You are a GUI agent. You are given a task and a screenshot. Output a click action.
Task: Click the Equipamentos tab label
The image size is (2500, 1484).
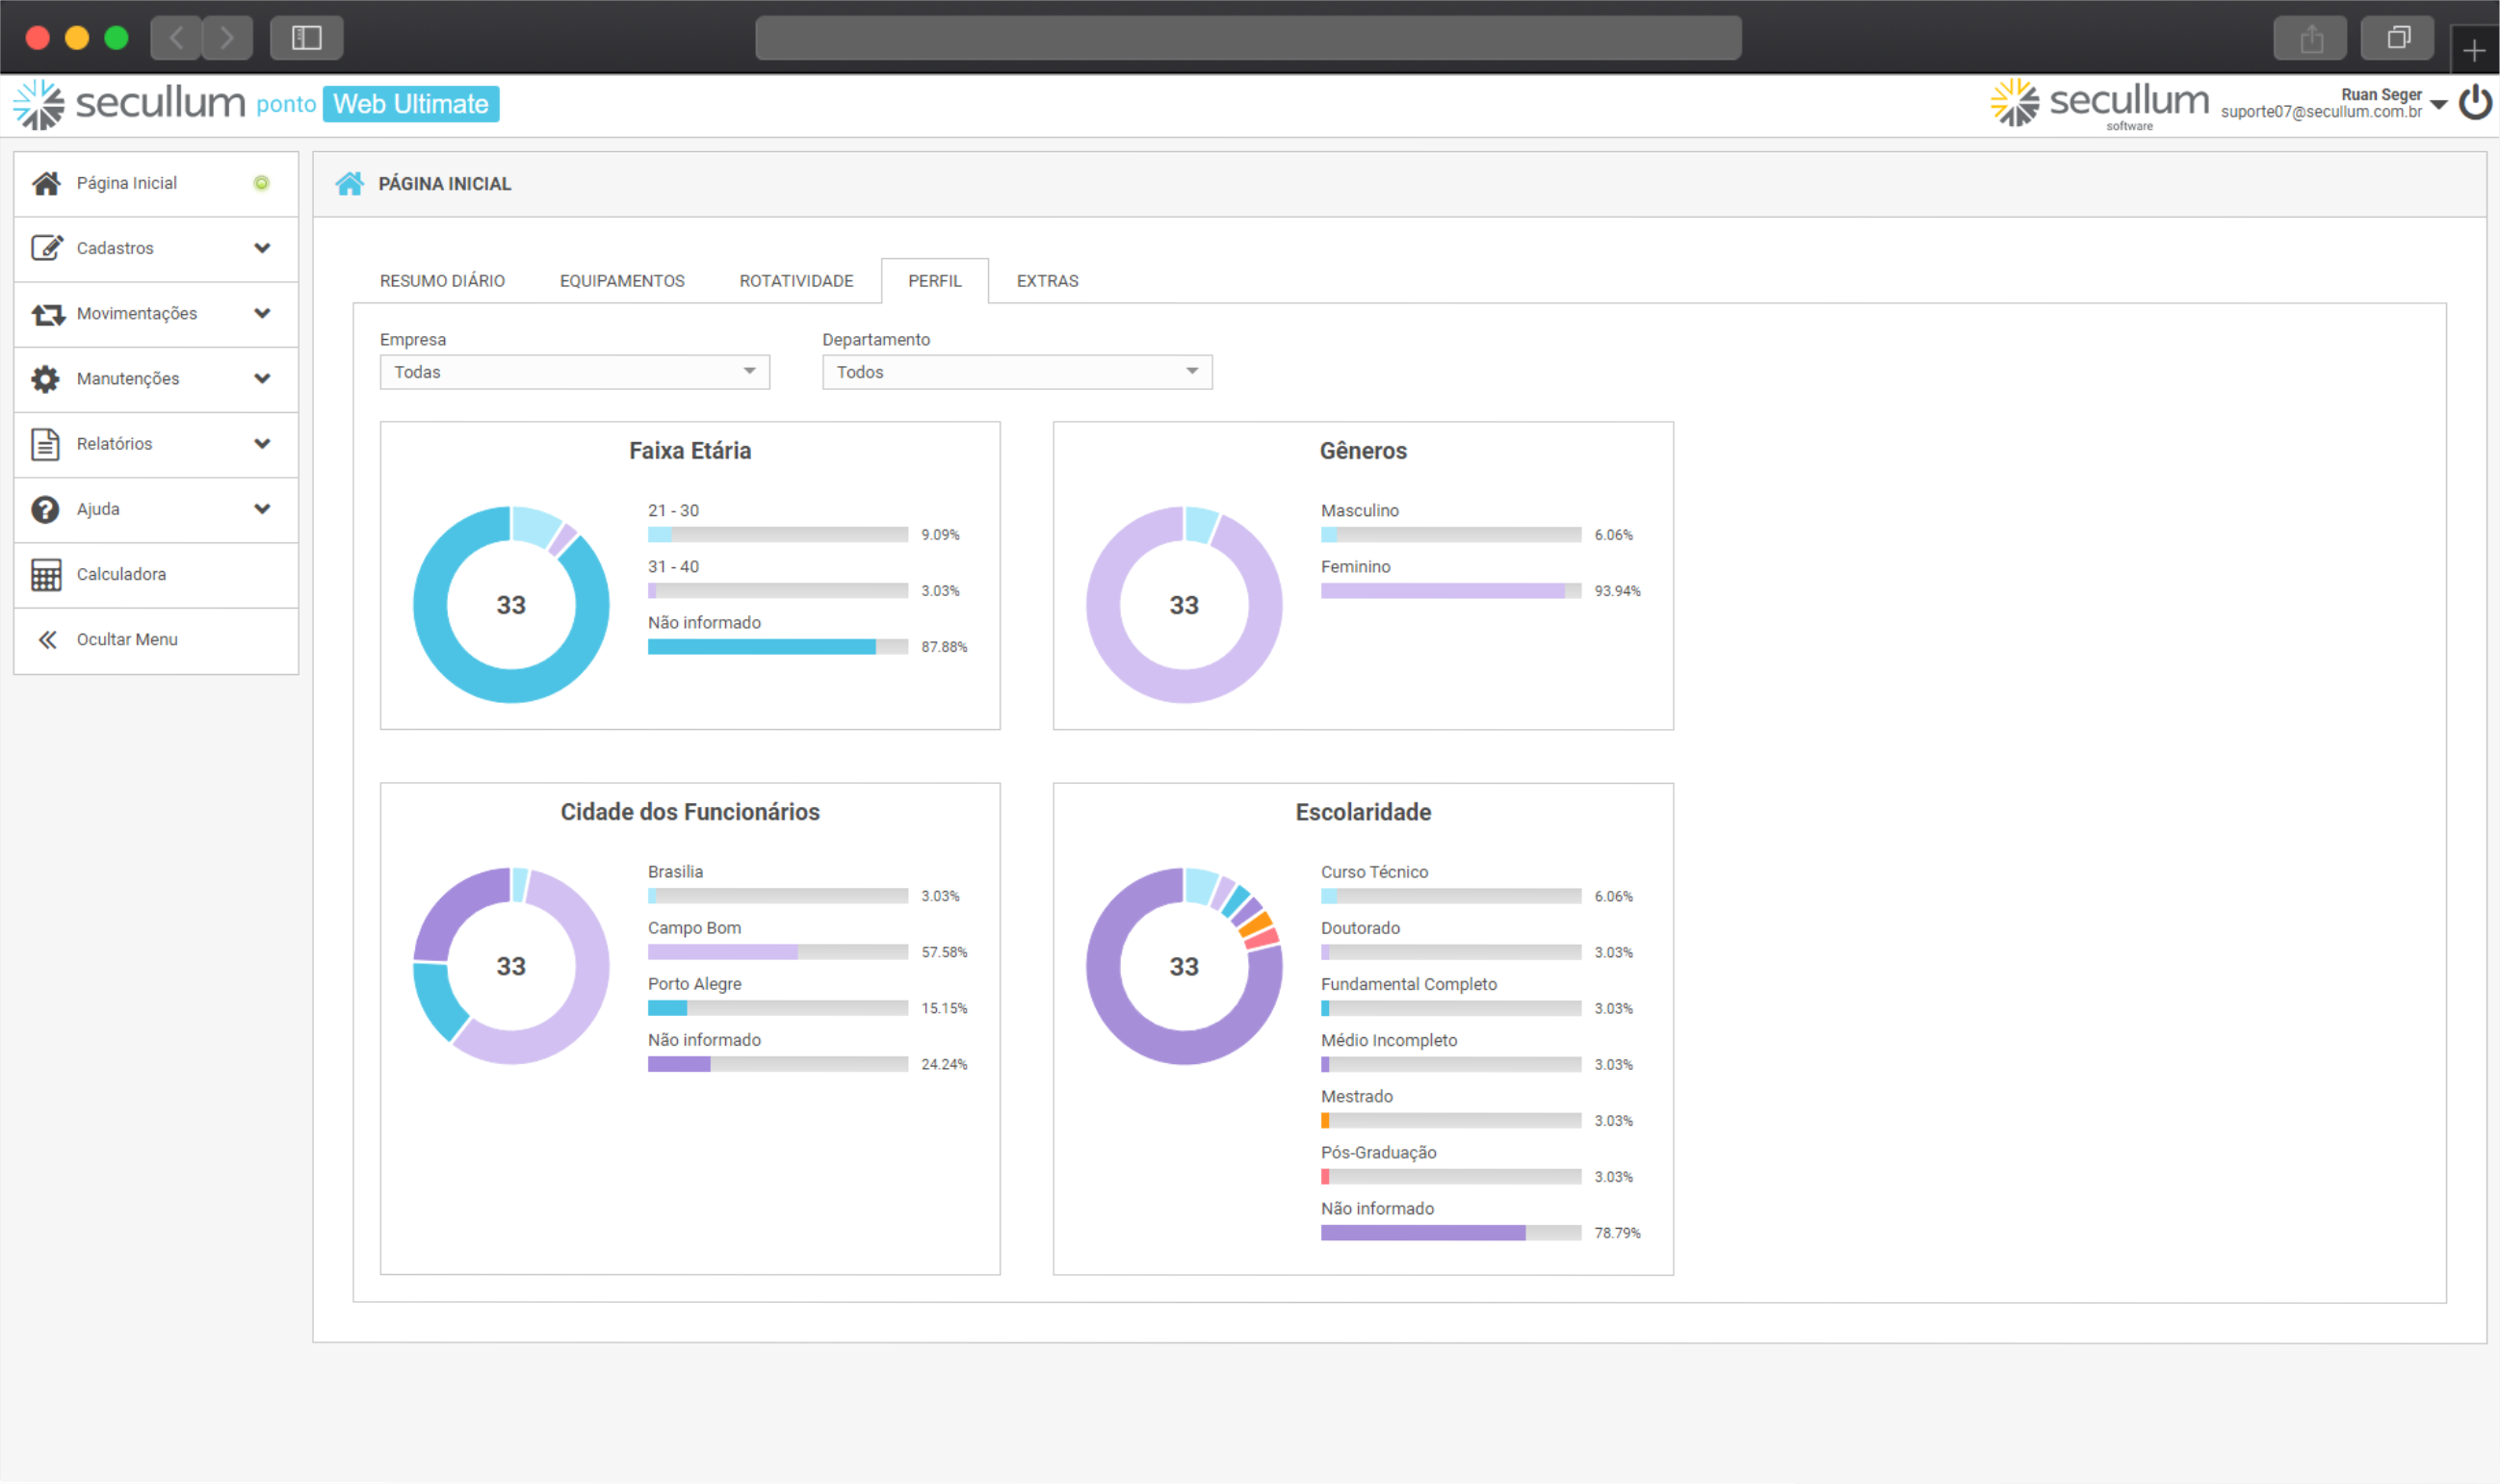pyautogui.click(x=622, y=281)
